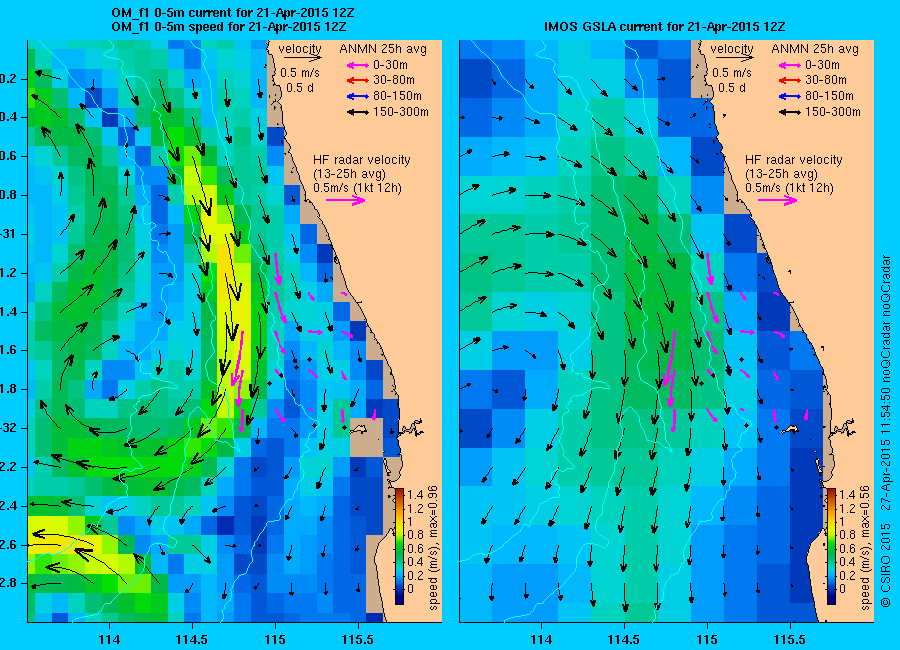This screenshot has height=650, width=900.
Task: Click 'speed (m/s), max=0.56' color bar label
Action: (866, 547)
